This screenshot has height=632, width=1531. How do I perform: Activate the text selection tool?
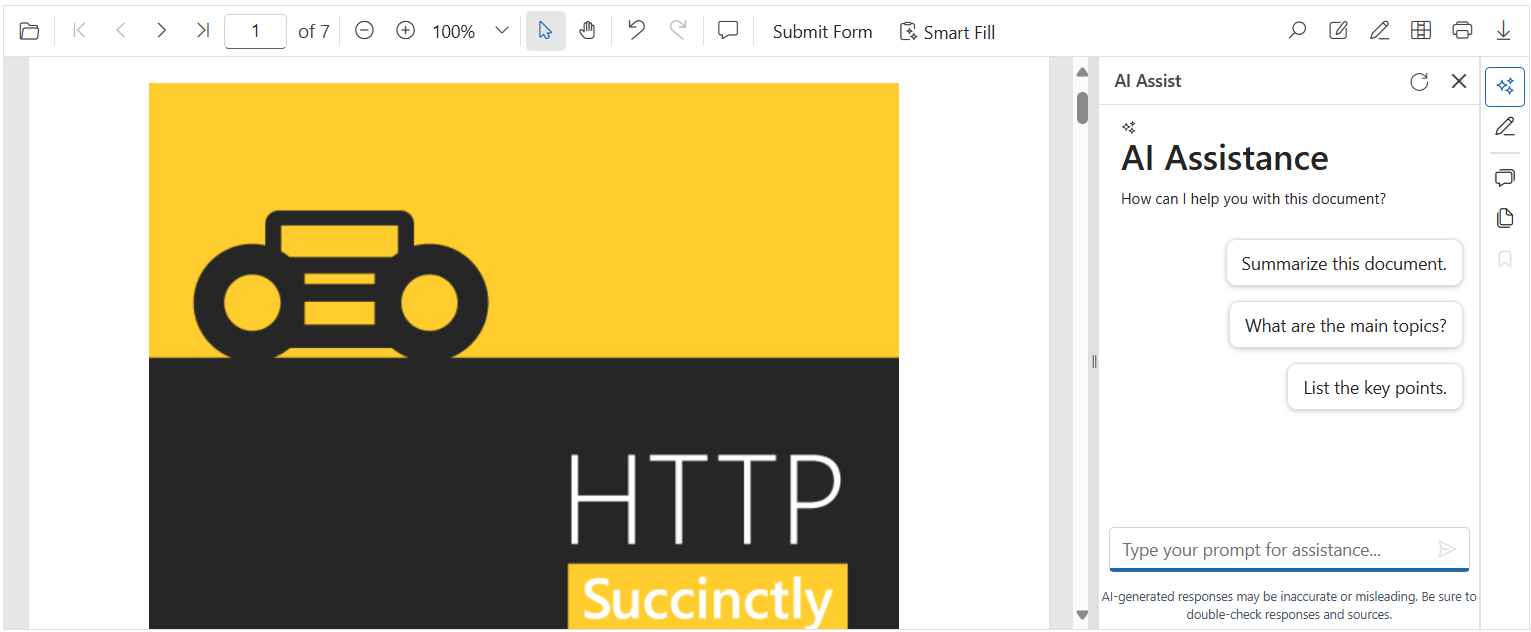tap(545, 30)
